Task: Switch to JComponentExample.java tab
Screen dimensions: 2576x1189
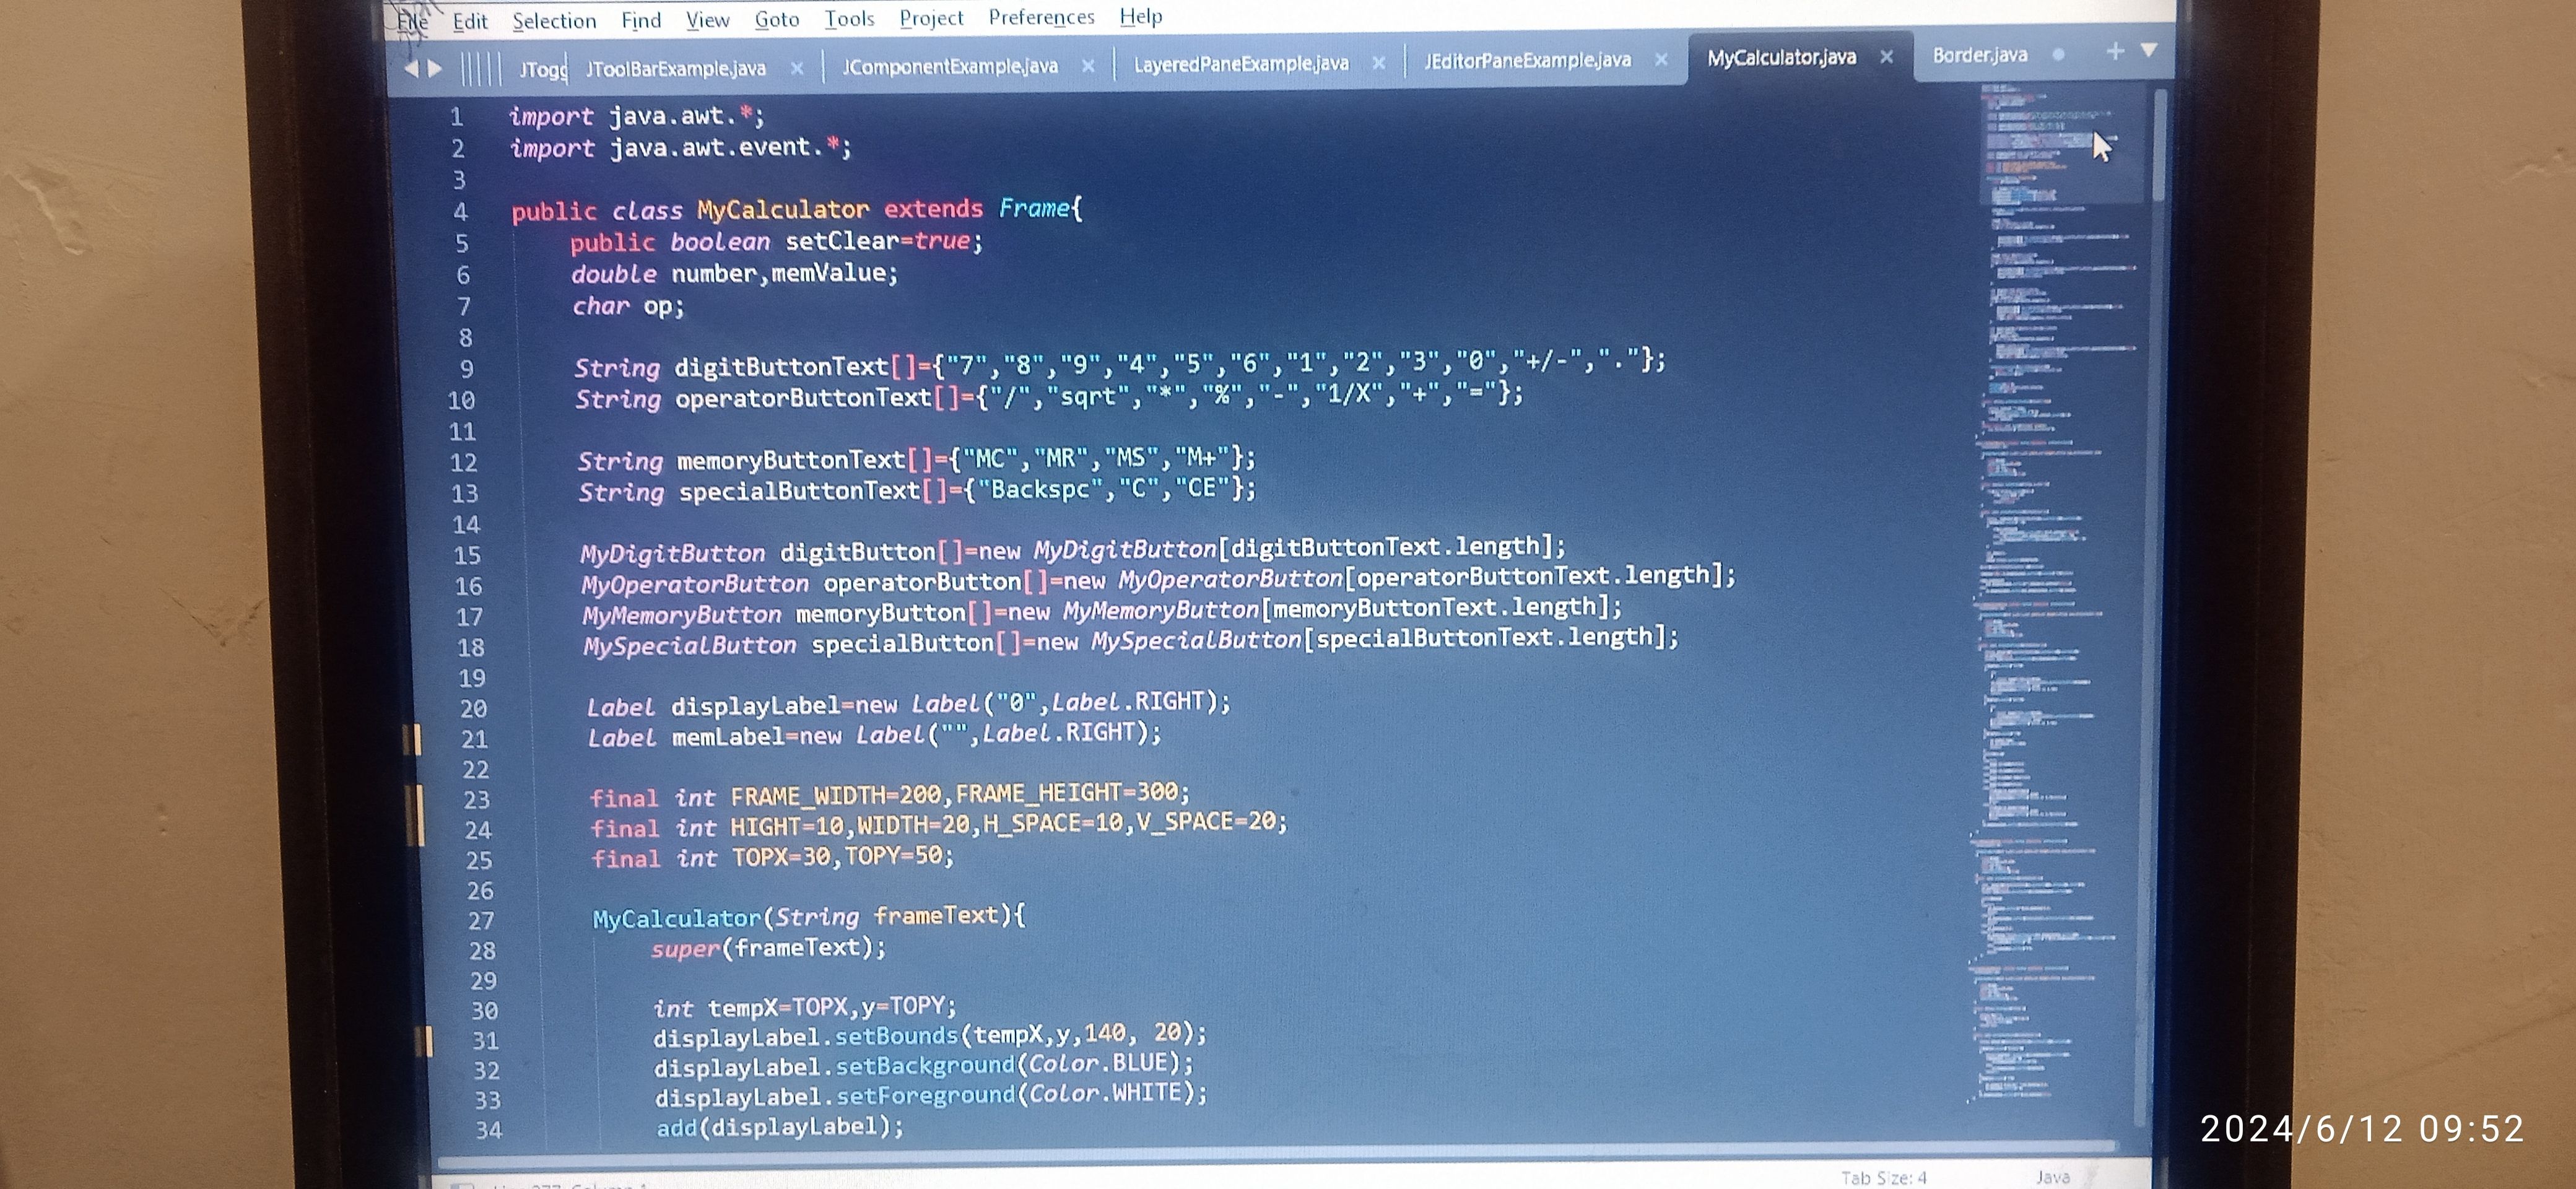Action: 950,66
